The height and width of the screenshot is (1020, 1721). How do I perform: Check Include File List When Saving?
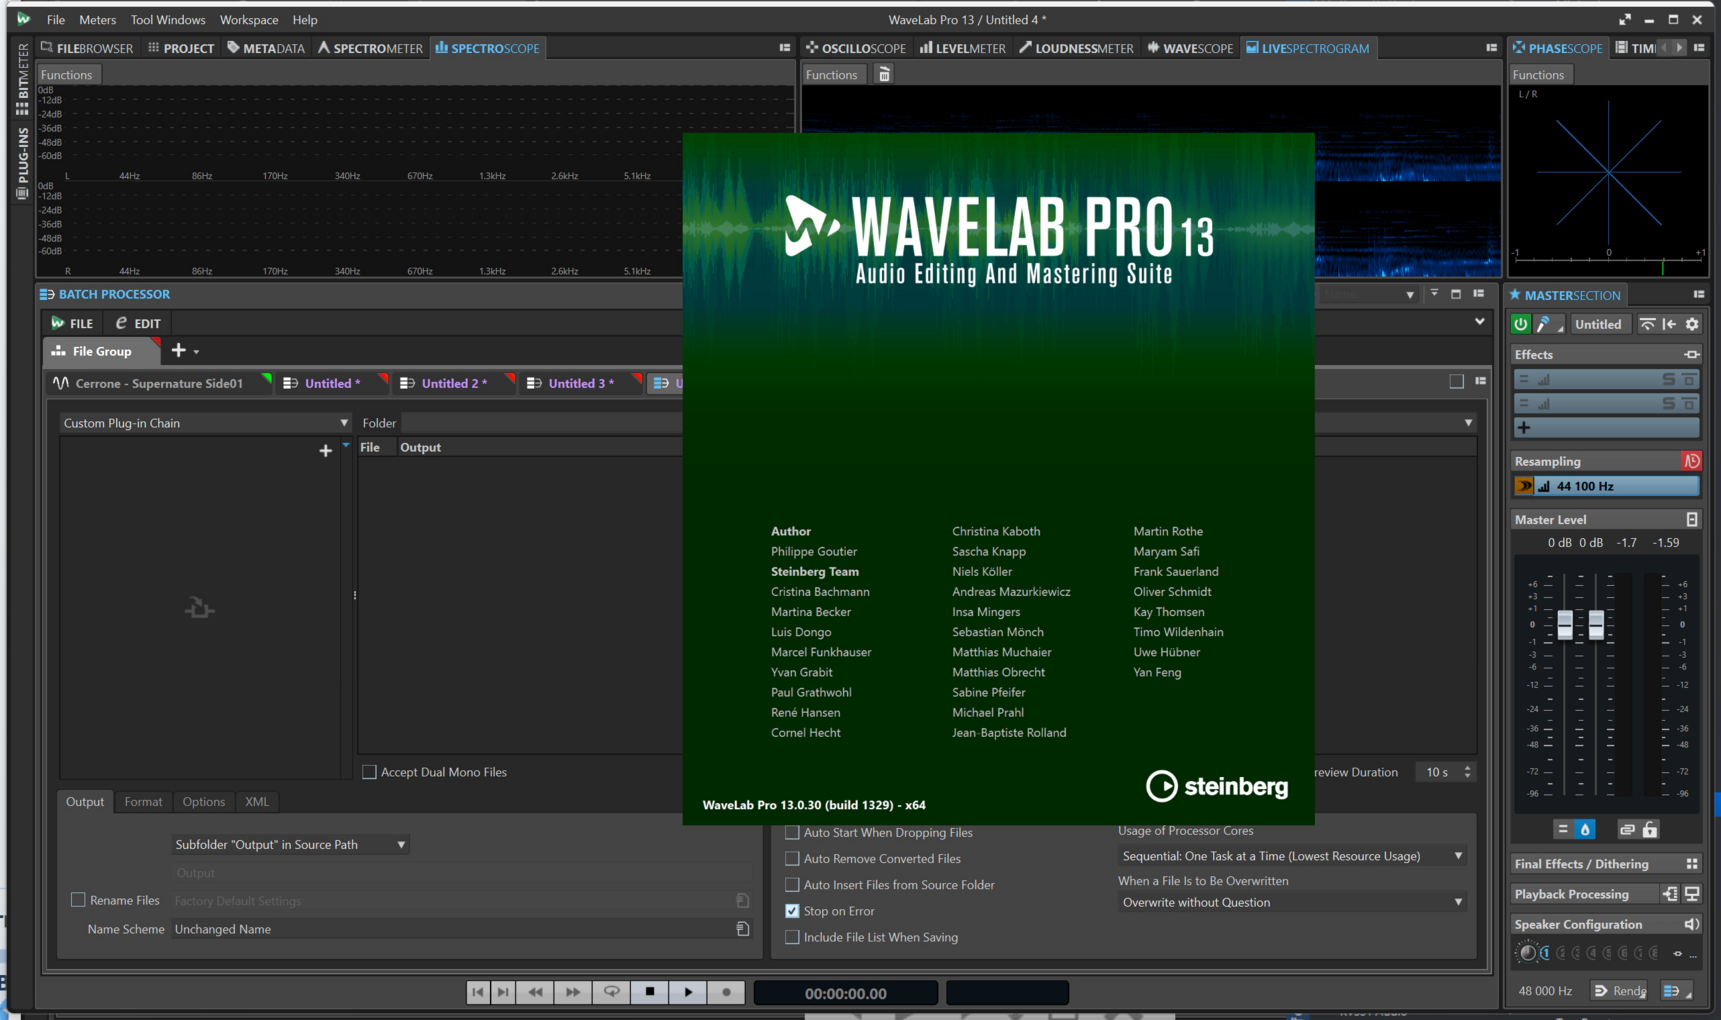(x=792, y=937)
